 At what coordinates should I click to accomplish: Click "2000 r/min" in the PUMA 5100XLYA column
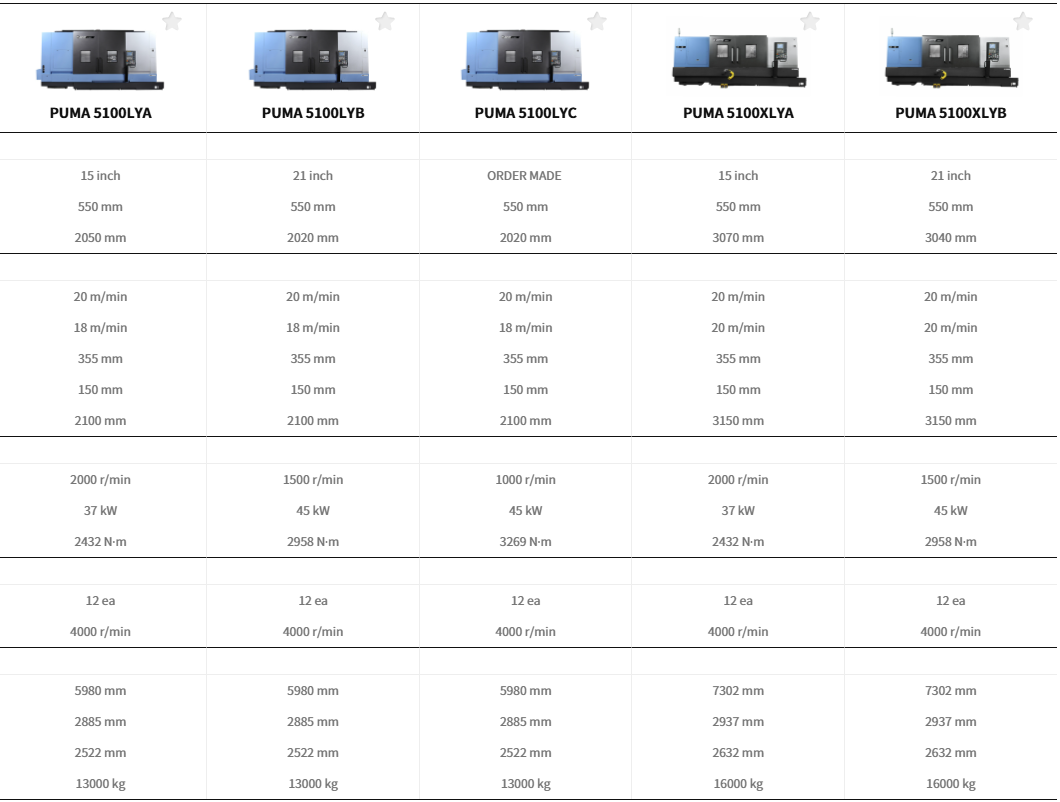point(738,480)
